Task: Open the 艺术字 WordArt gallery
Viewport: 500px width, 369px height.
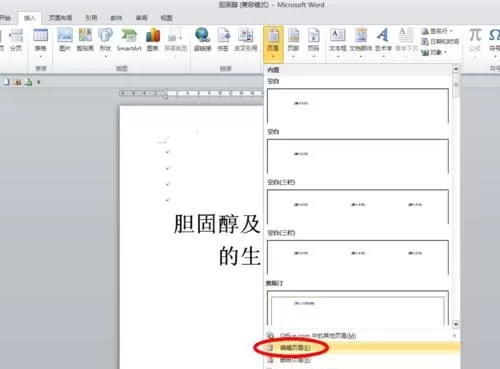Action: click(x=383, y=43)
